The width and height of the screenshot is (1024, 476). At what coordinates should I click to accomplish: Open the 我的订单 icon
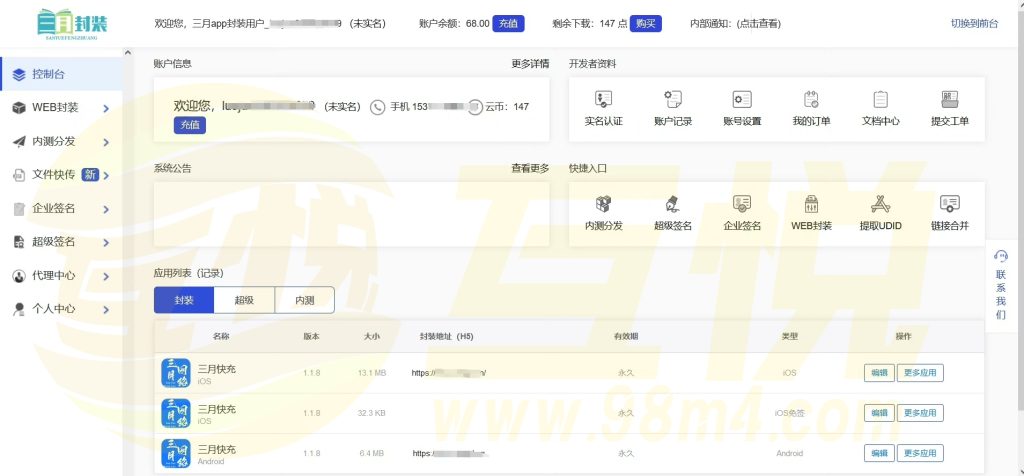pos(811,99)
